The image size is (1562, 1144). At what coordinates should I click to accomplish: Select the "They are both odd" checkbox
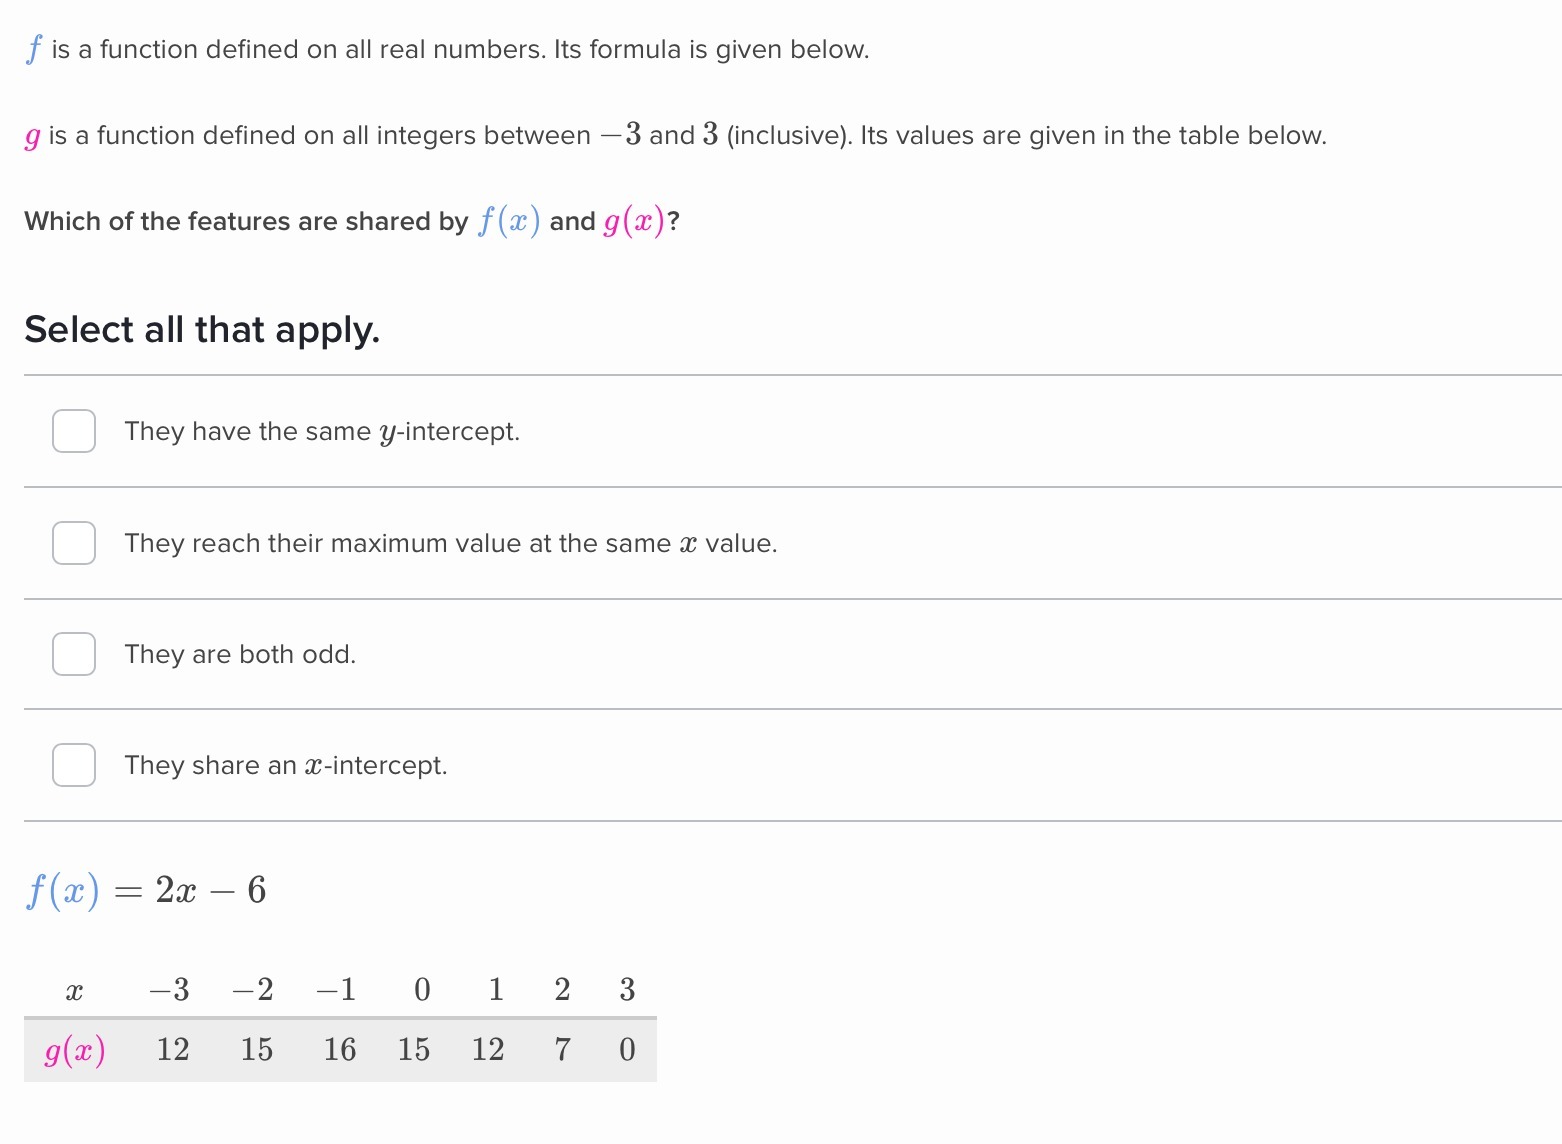tap(74, 654)
